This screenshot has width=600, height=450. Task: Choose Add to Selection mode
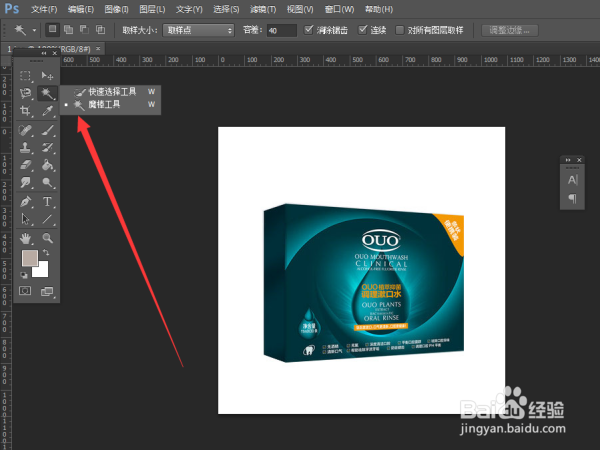(x=69, y=29)
